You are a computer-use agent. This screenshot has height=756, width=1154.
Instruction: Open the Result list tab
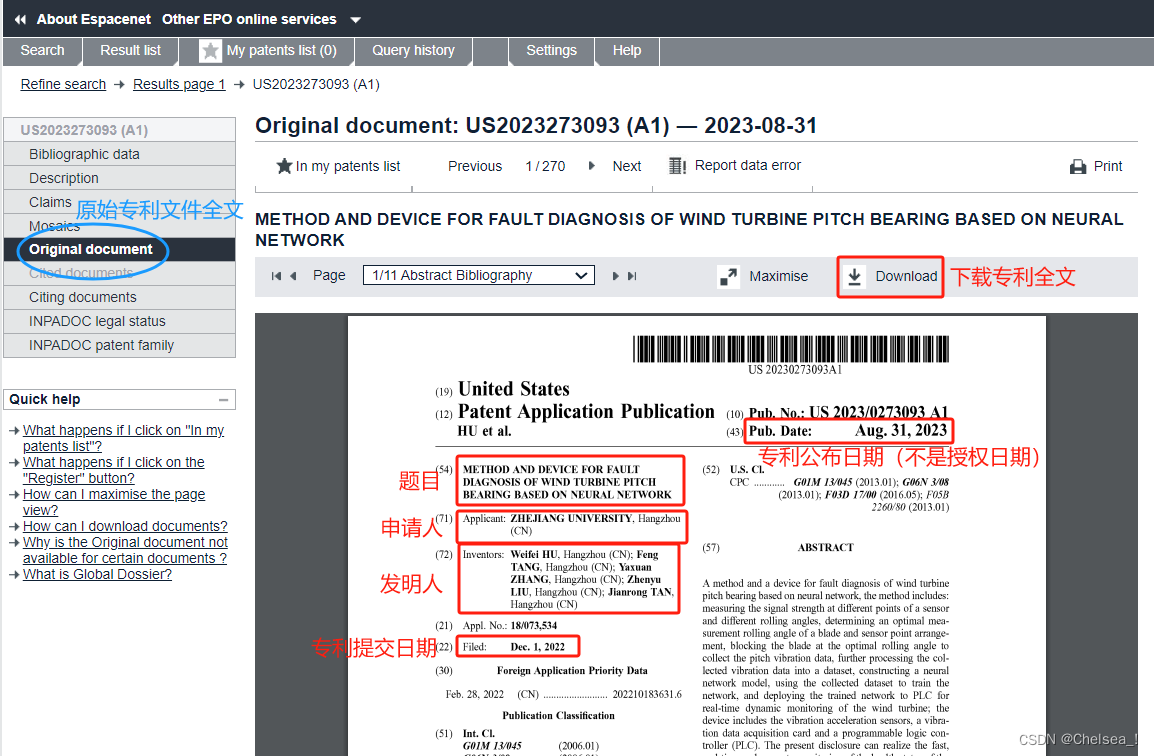(130, 51)
